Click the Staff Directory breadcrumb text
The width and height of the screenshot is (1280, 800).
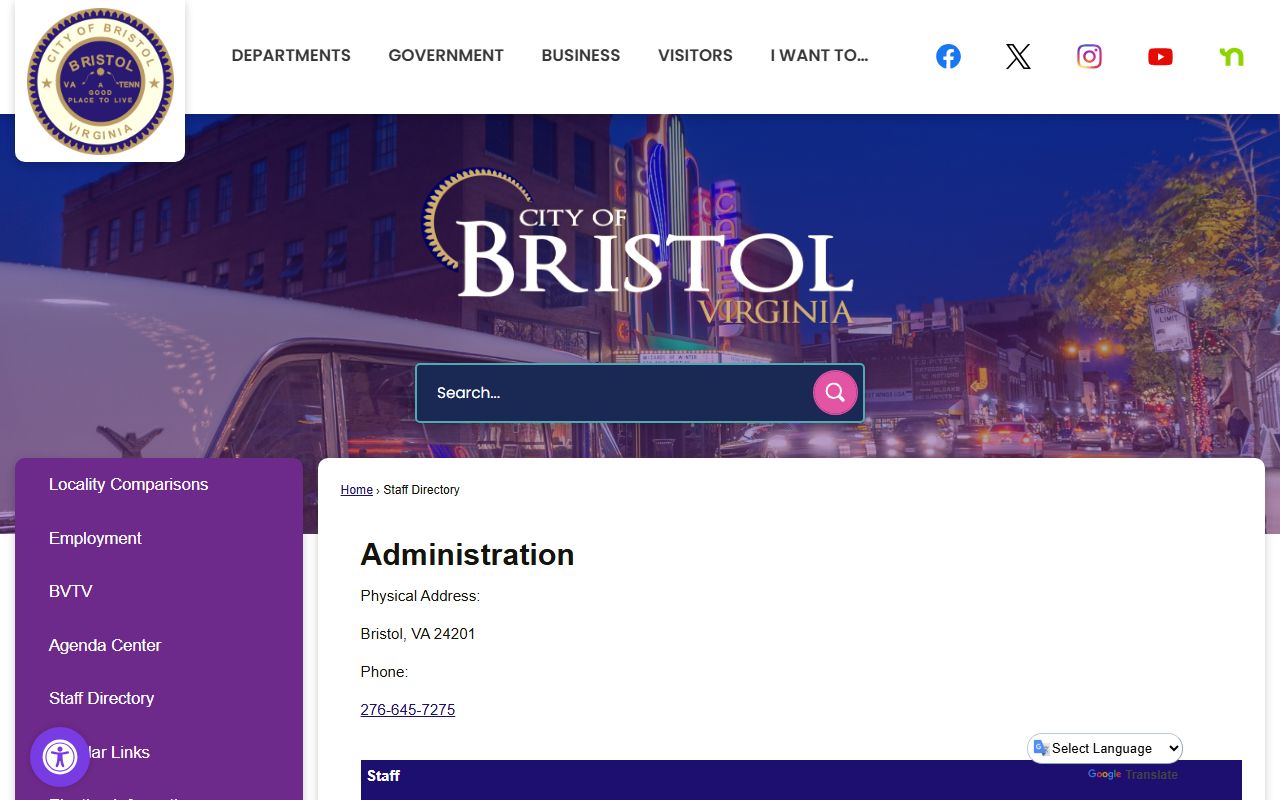(421, 490)
